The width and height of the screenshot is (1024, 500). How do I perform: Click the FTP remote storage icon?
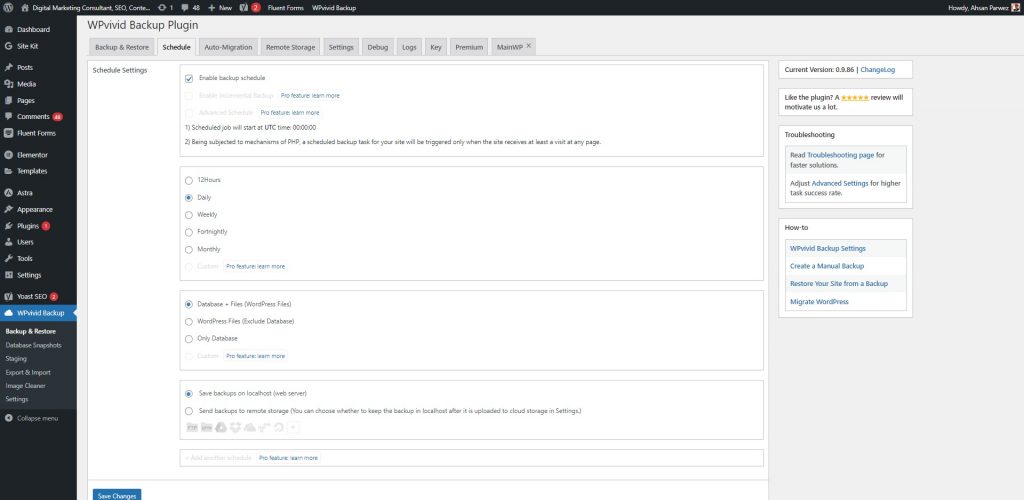pyautogui.click(x=192, y=427)
